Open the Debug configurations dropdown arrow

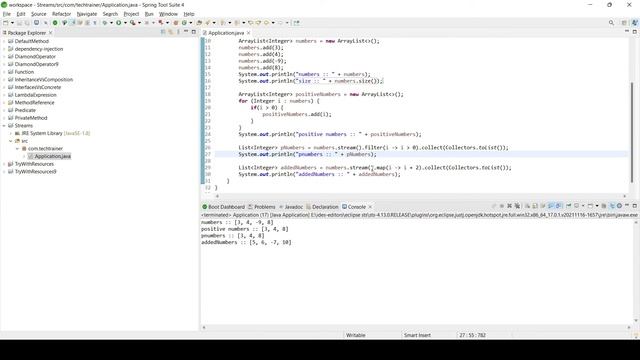[x=111, y=23]
